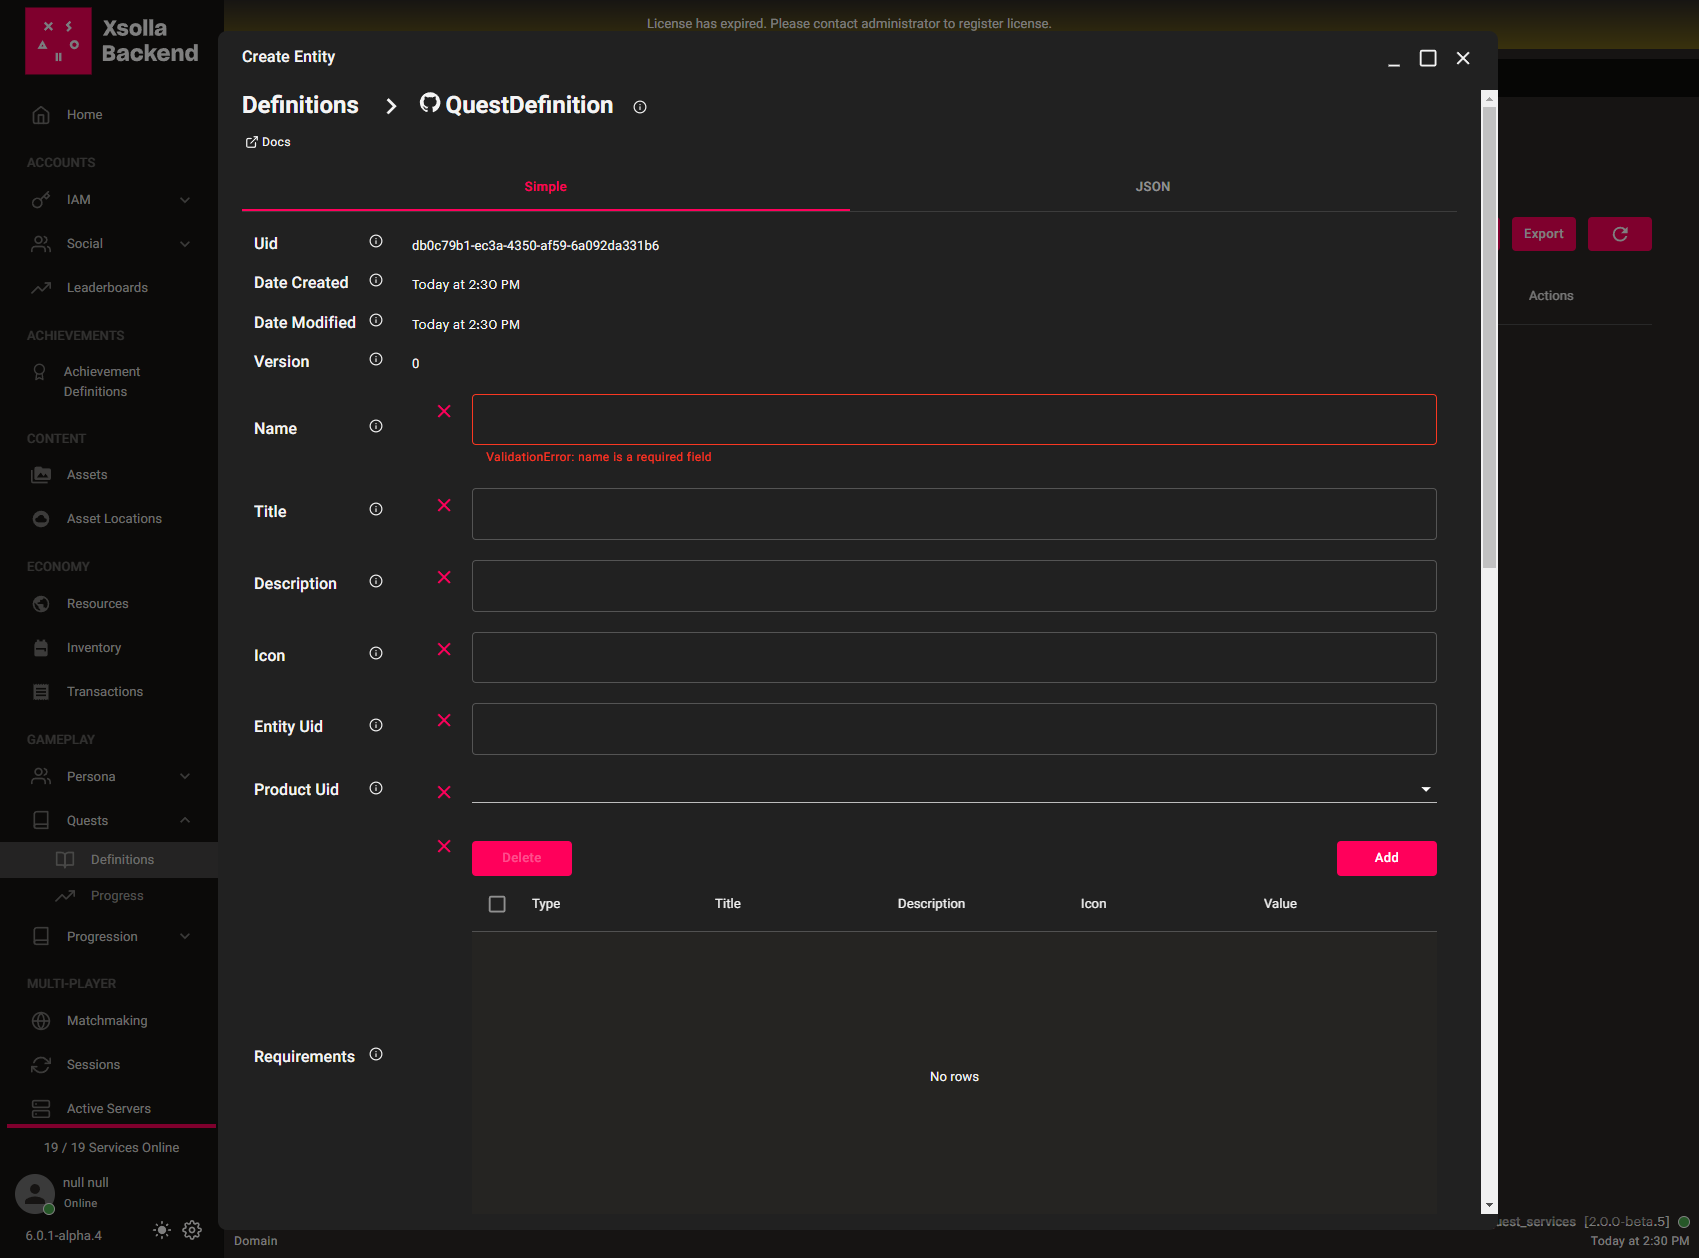
Task: Collapse the Quests sidebar section
Action: [185, 821]
